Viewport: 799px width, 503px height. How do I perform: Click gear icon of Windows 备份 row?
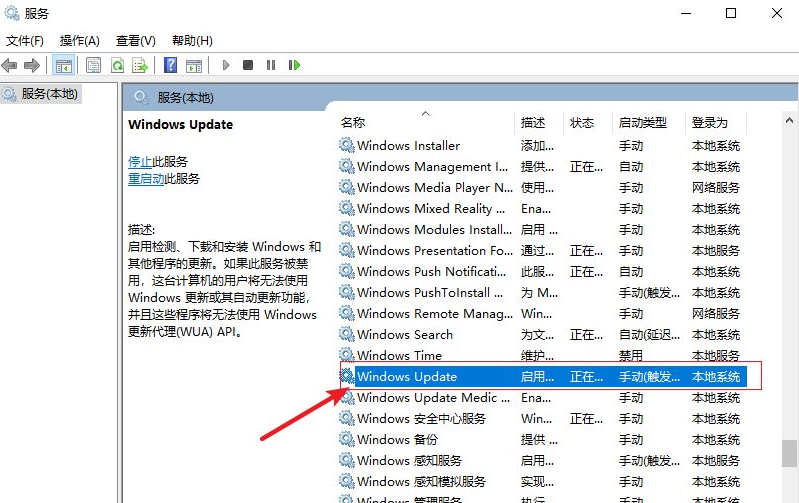pos(347,439)
